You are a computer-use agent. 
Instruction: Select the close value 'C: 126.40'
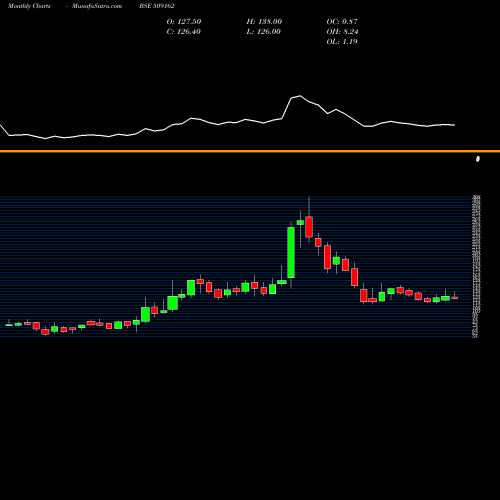tap(183, 32)
